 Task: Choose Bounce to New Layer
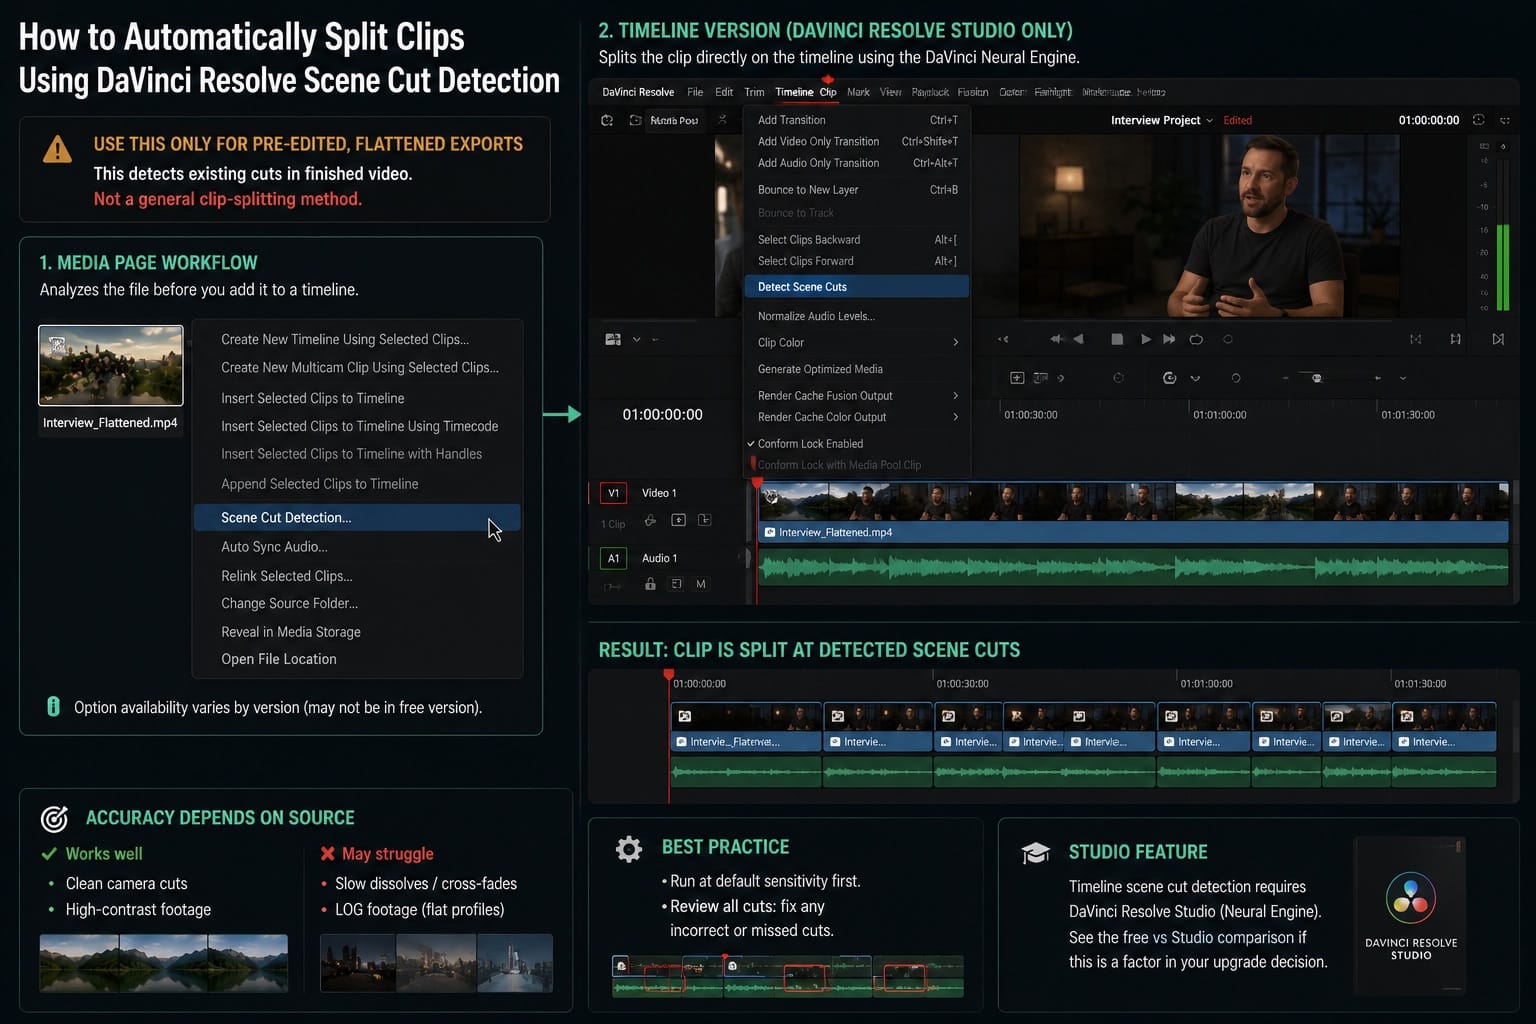[x=857, y=190]
